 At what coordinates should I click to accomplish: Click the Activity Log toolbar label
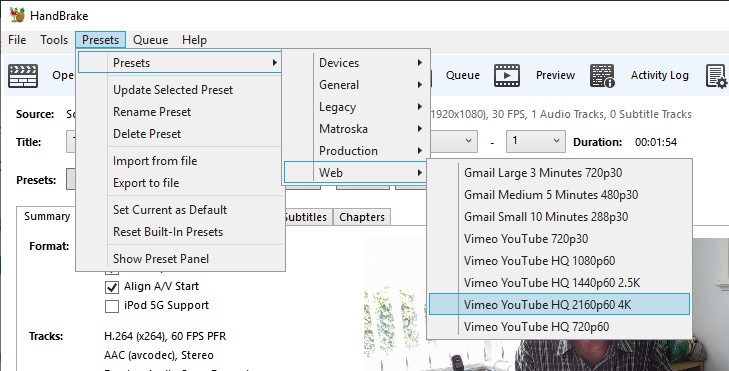click(x=659, y=75)
